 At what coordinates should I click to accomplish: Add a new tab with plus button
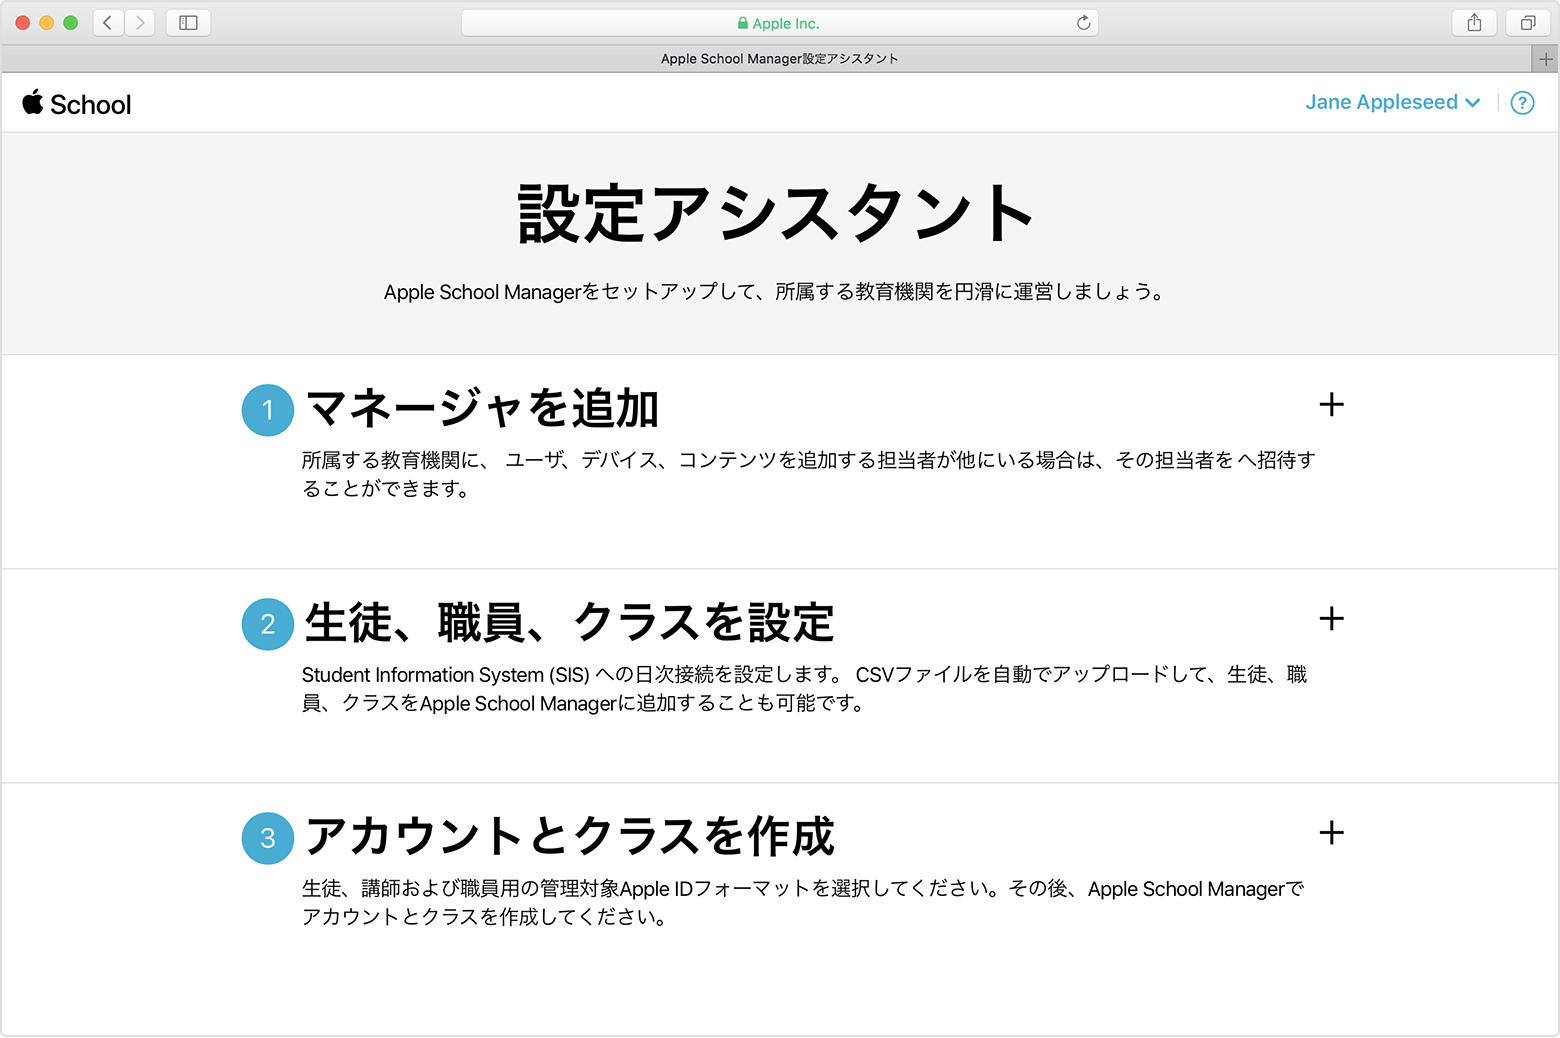tap(1546, 59)
